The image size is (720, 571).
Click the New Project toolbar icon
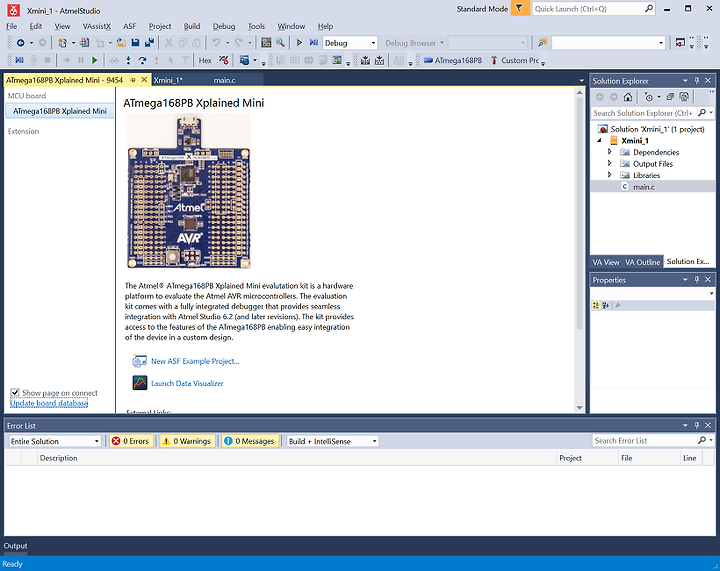tap(62, 43)
